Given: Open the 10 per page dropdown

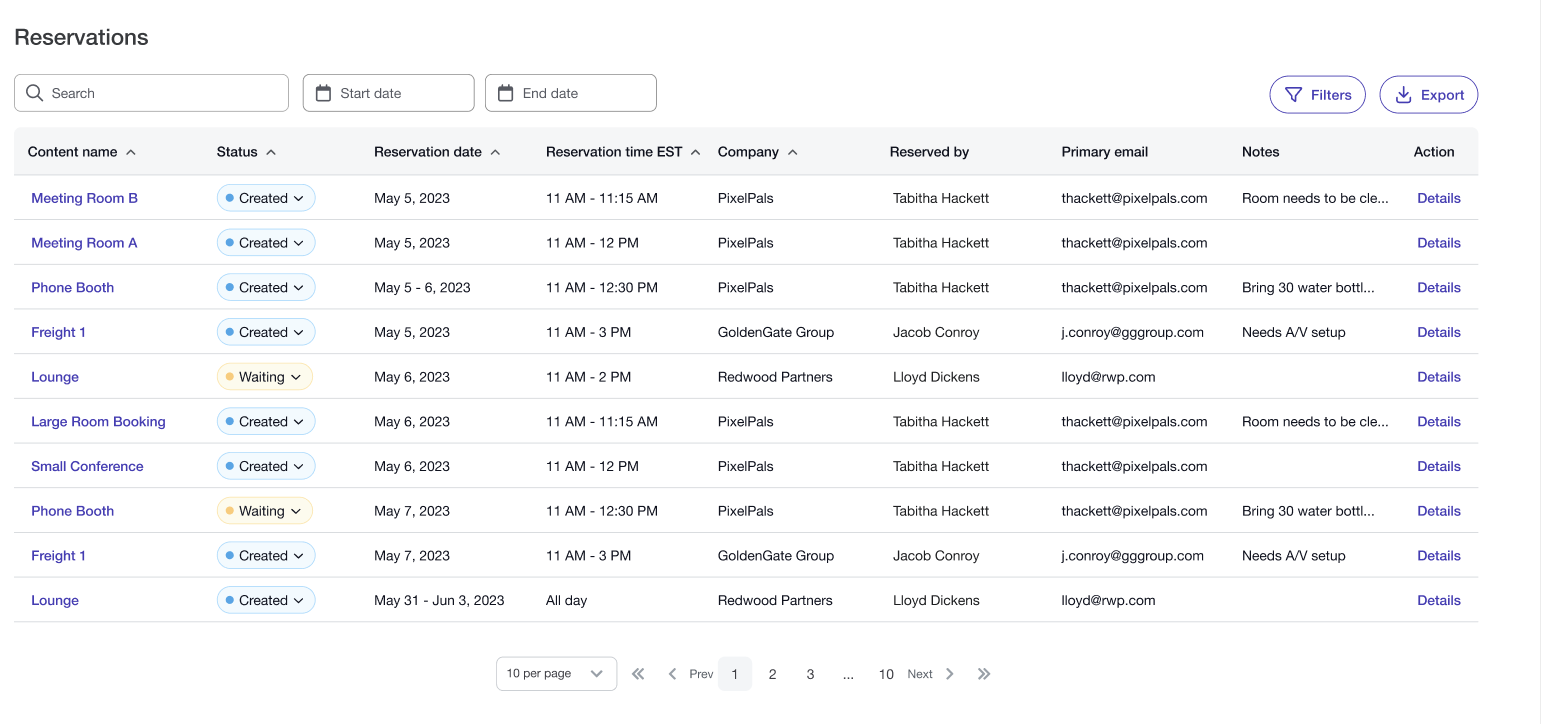Looking at the screenshot, I should 556,674.
